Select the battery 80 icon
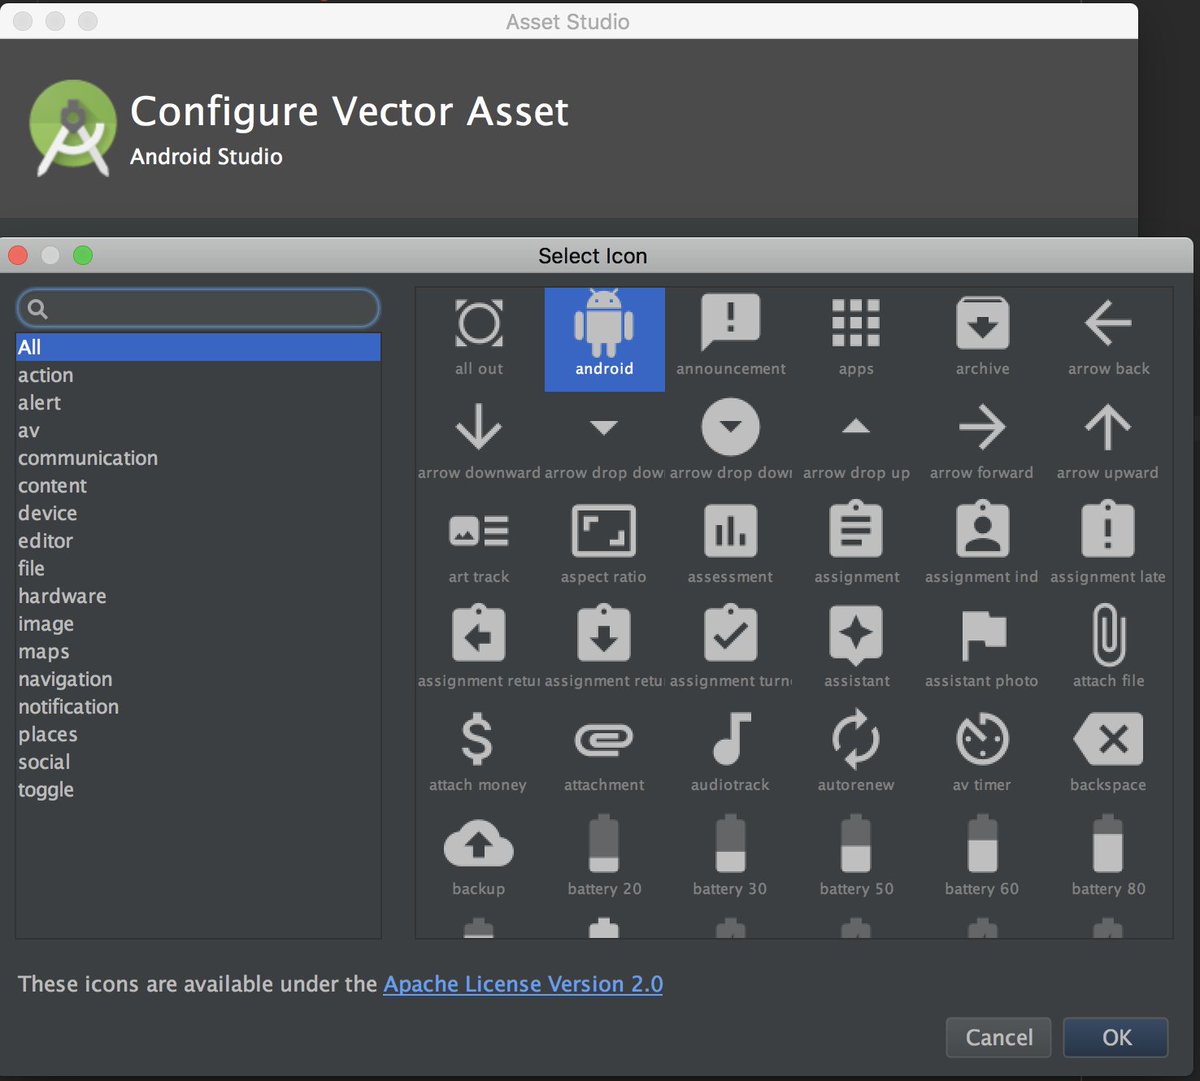 [1108, 843]
